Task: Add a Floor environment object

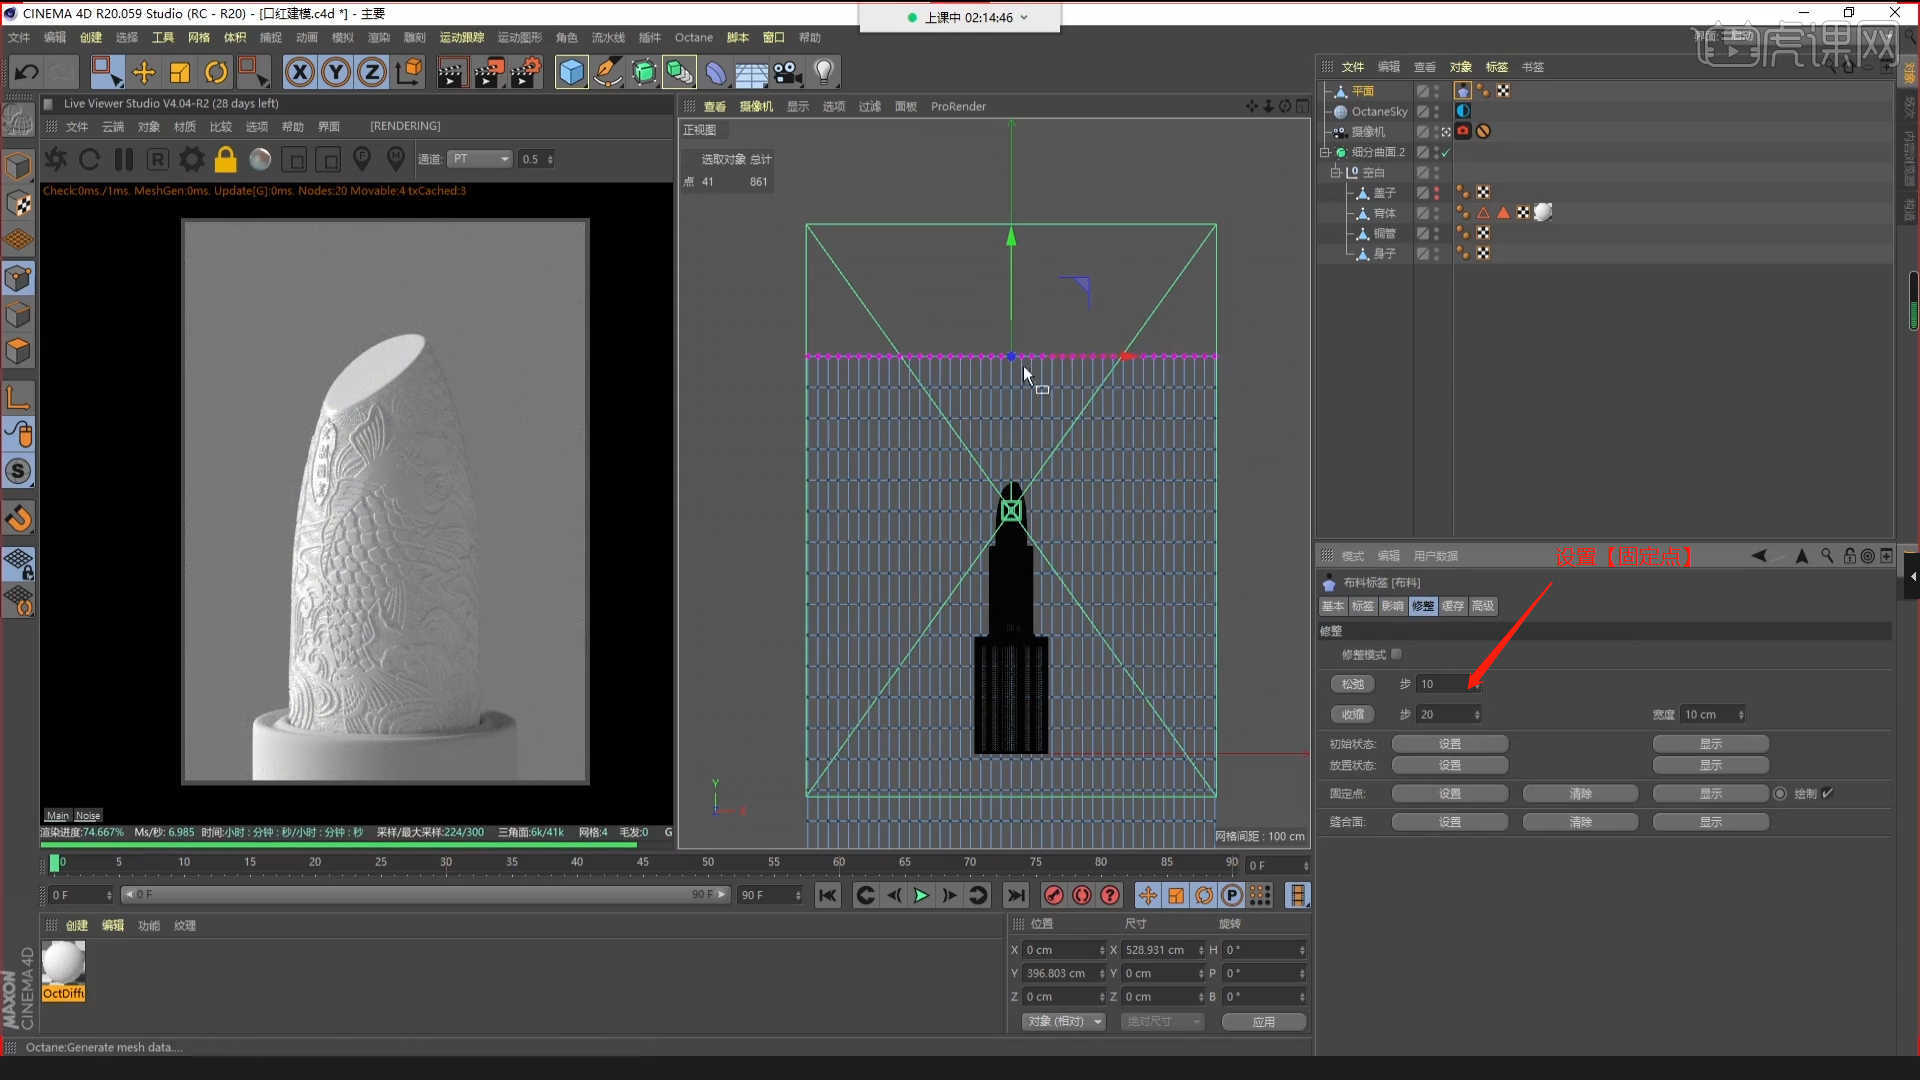Action: tap(751, 72)
